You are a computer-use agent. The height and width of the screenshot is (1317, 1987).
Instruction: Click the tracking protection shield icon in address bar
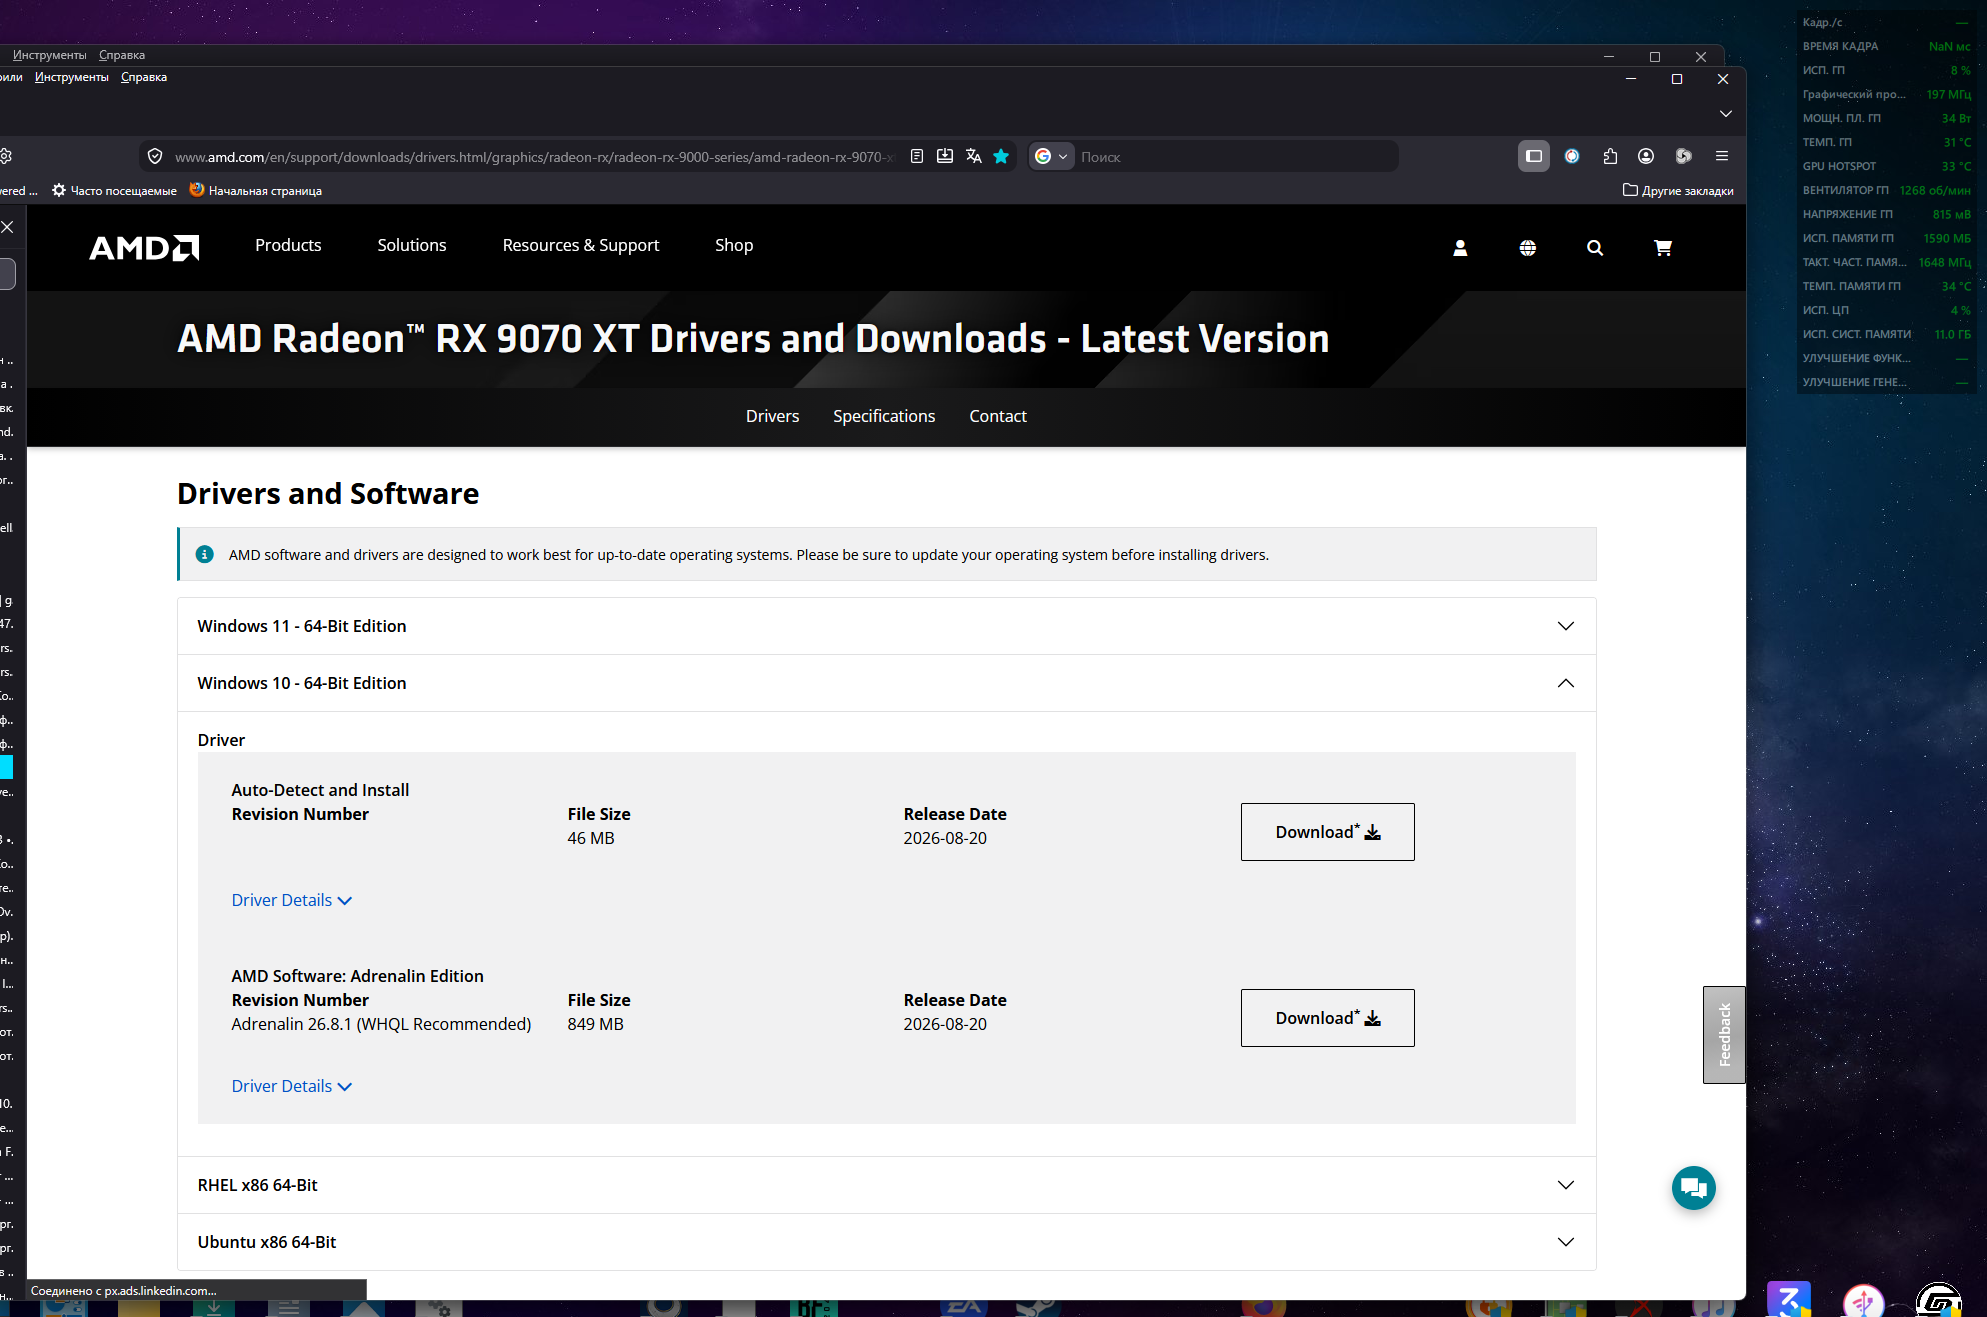pyautogui.click(x=155, y=156)
